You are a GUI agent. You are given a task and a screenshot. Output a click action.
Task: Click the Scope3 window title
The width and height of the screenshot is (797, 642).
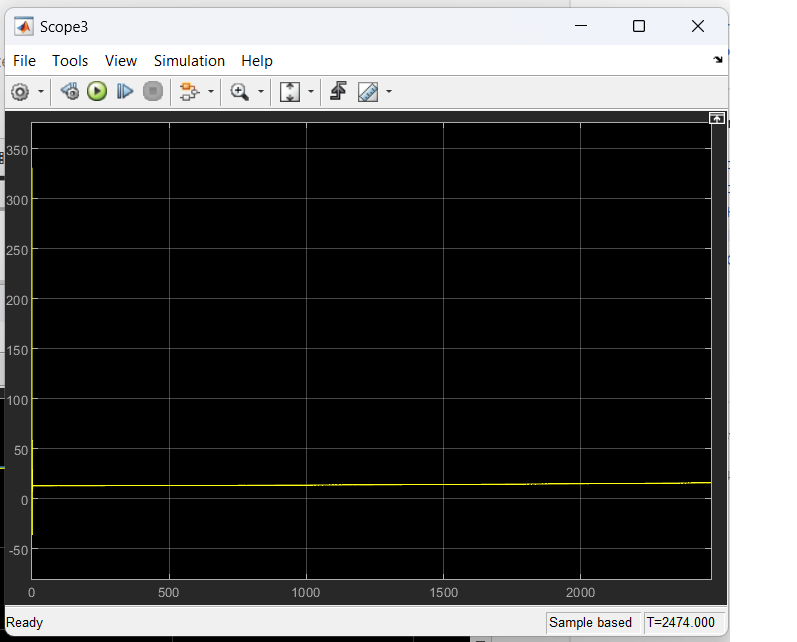[64, 27]
